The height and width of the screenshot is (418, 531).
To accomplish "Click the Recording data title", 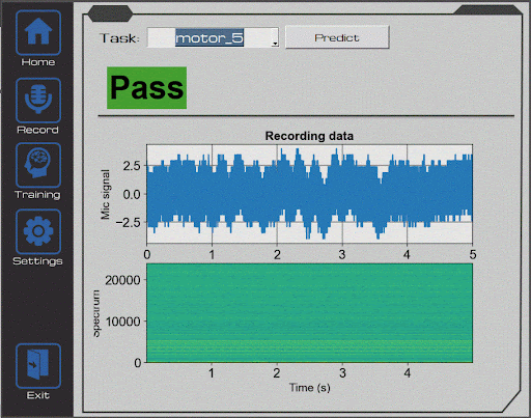I will pyautogui.click(x=309, y=136).
